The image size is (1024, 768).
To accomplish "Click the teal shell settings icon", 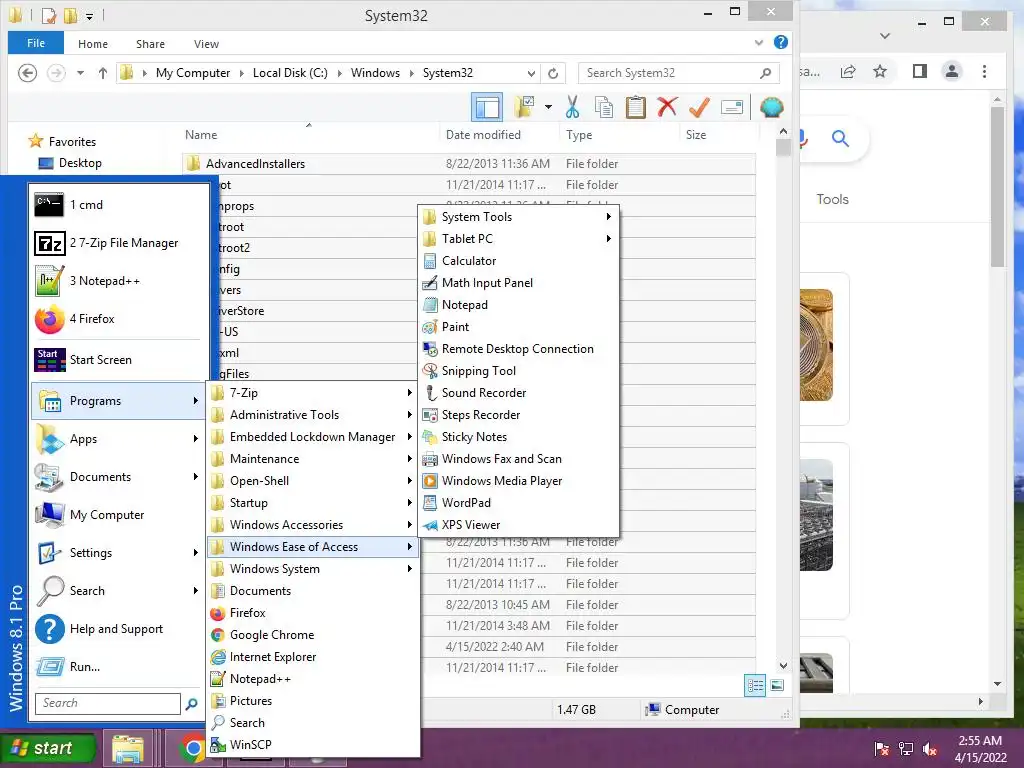I will point(771,107).
